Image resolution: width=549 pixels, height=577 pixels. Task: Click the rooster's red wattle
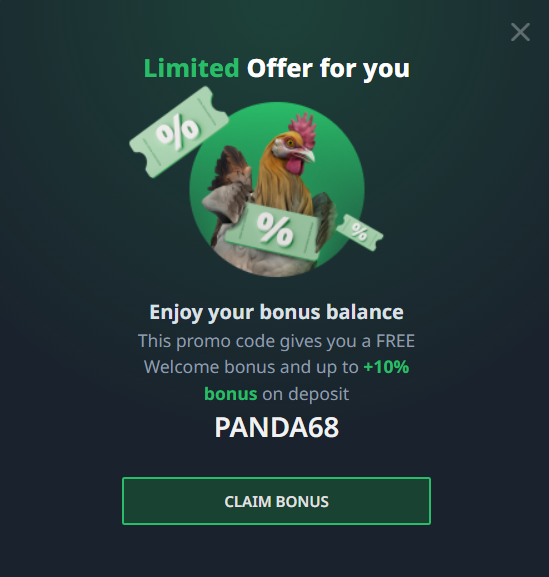tap(294, 164)
